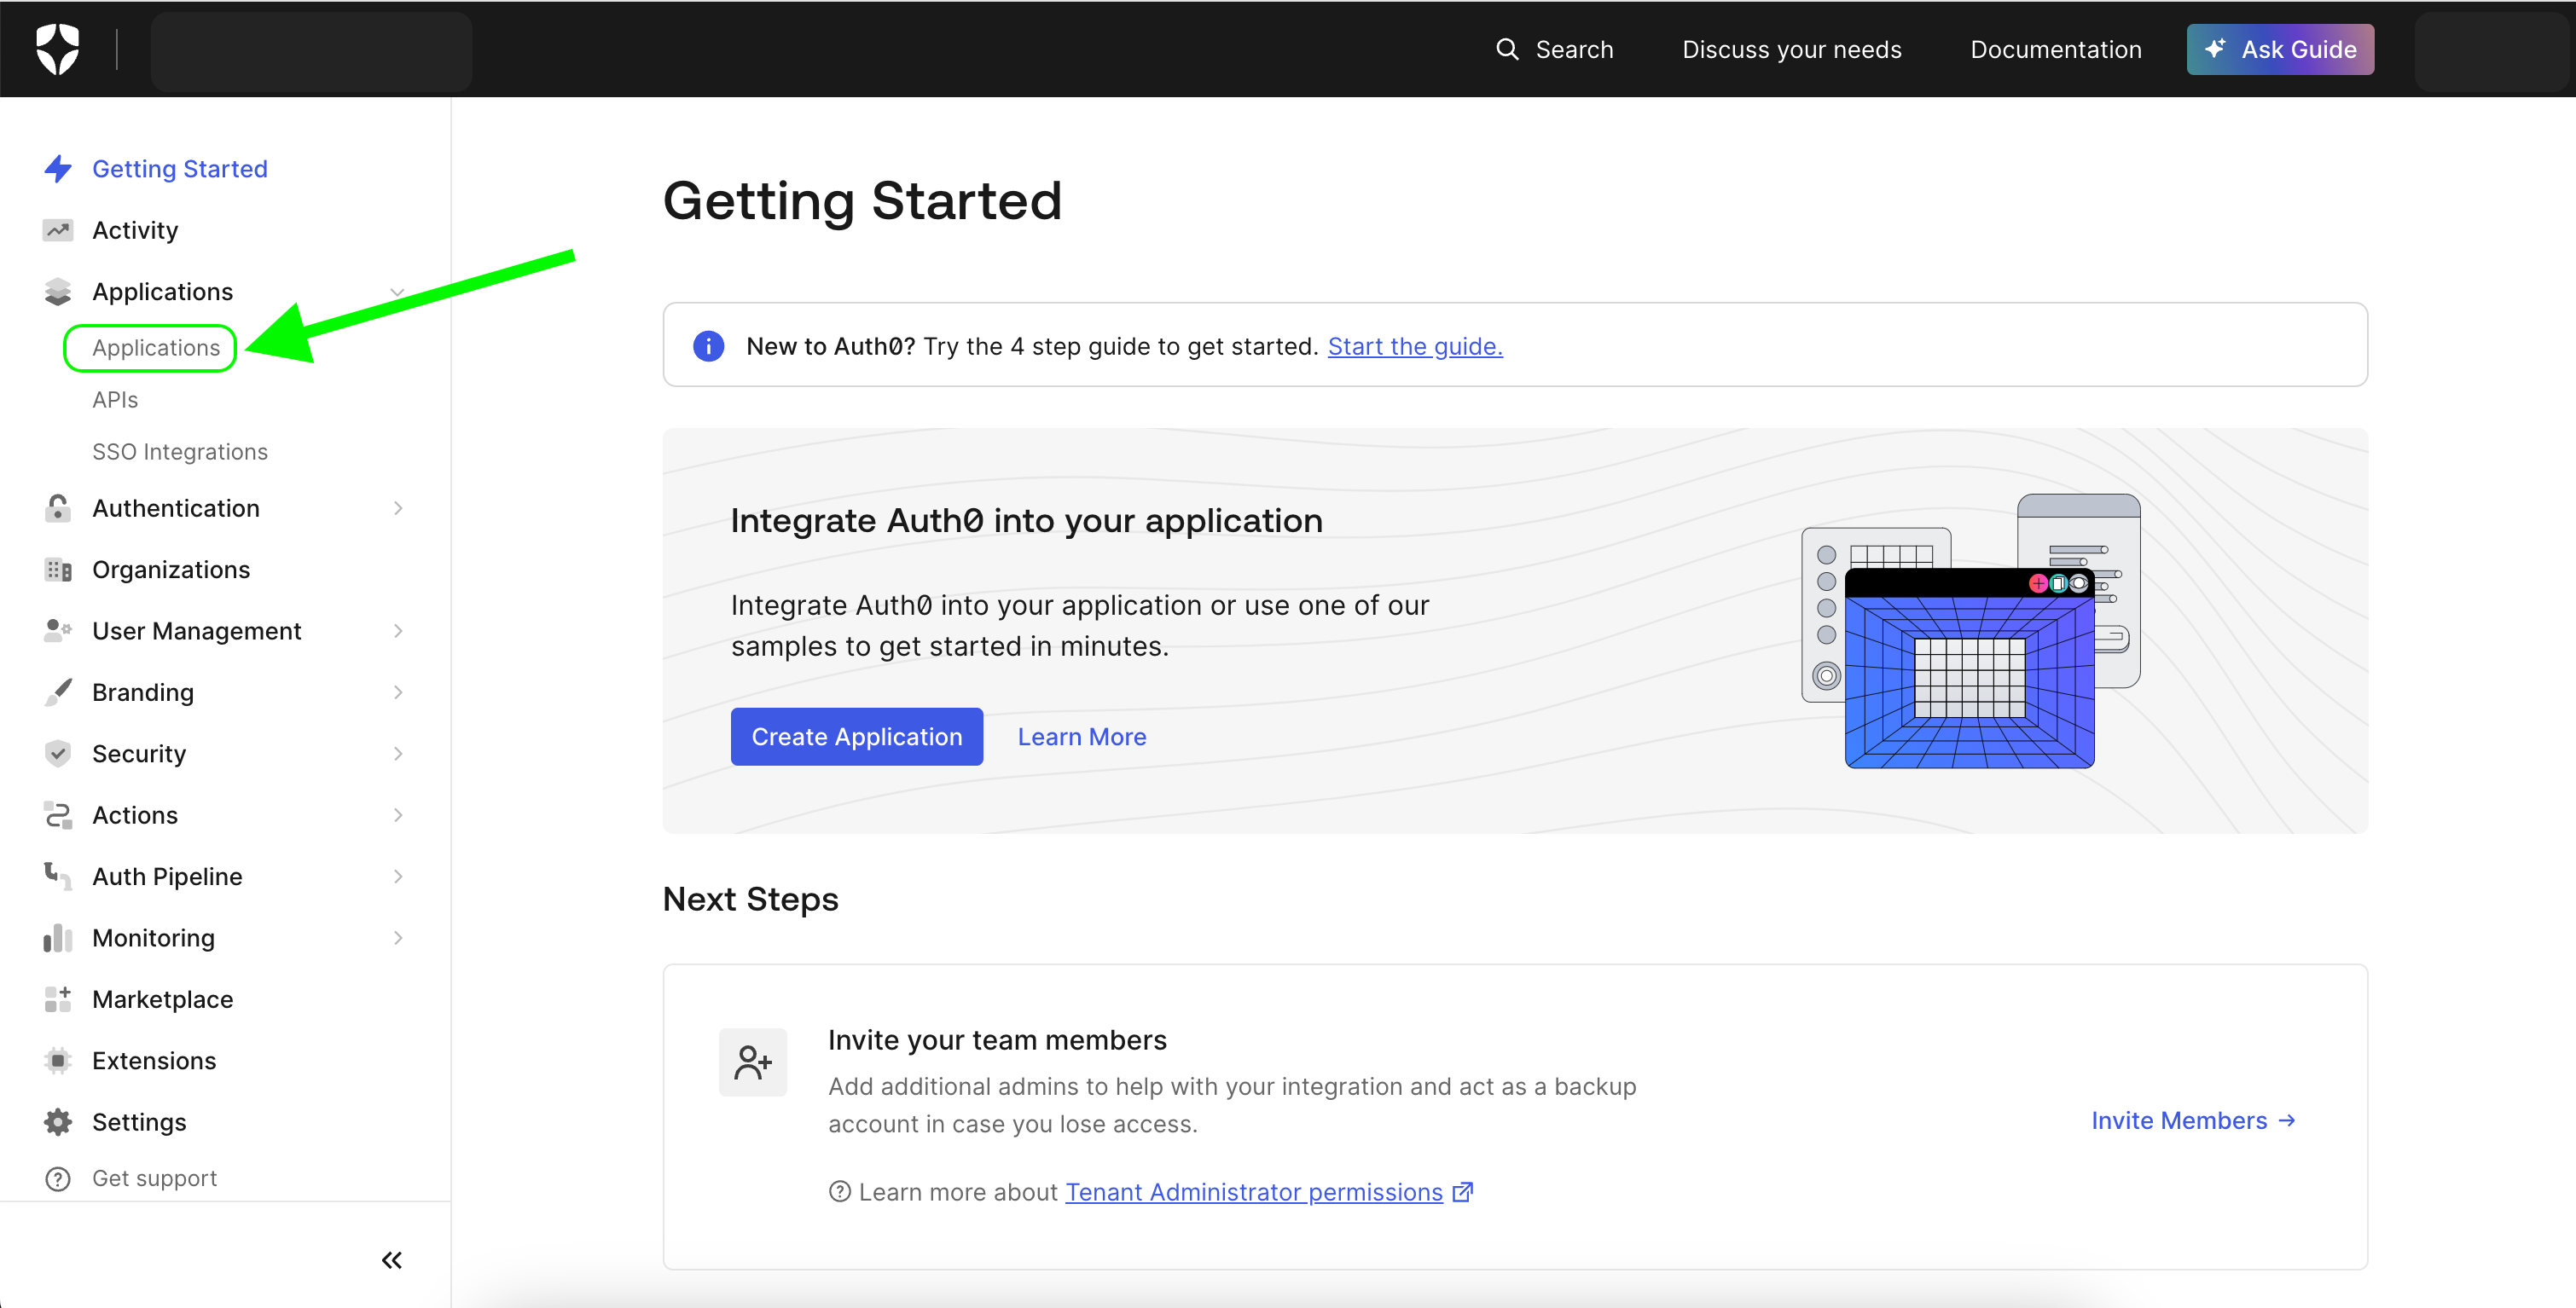Select SSO Integrations in sidebar
The image size is (2576, 1308).
click(x=180, y=452)
